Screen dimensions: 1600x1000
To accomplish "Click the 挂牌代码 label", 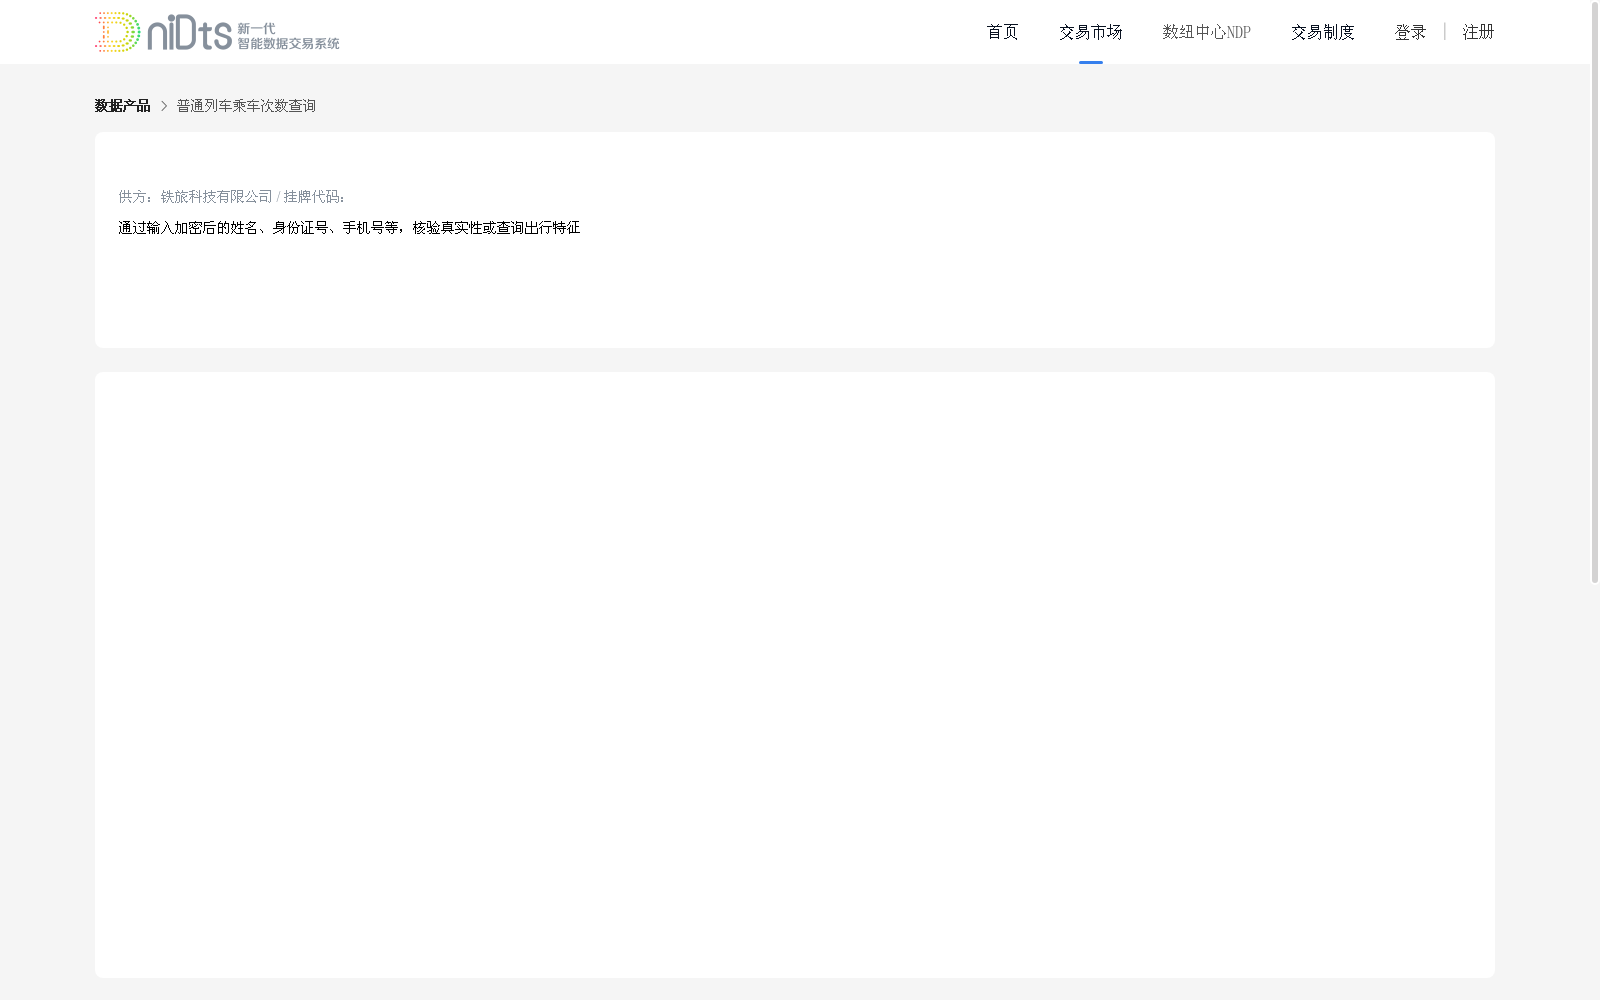I will click(314, 197).
